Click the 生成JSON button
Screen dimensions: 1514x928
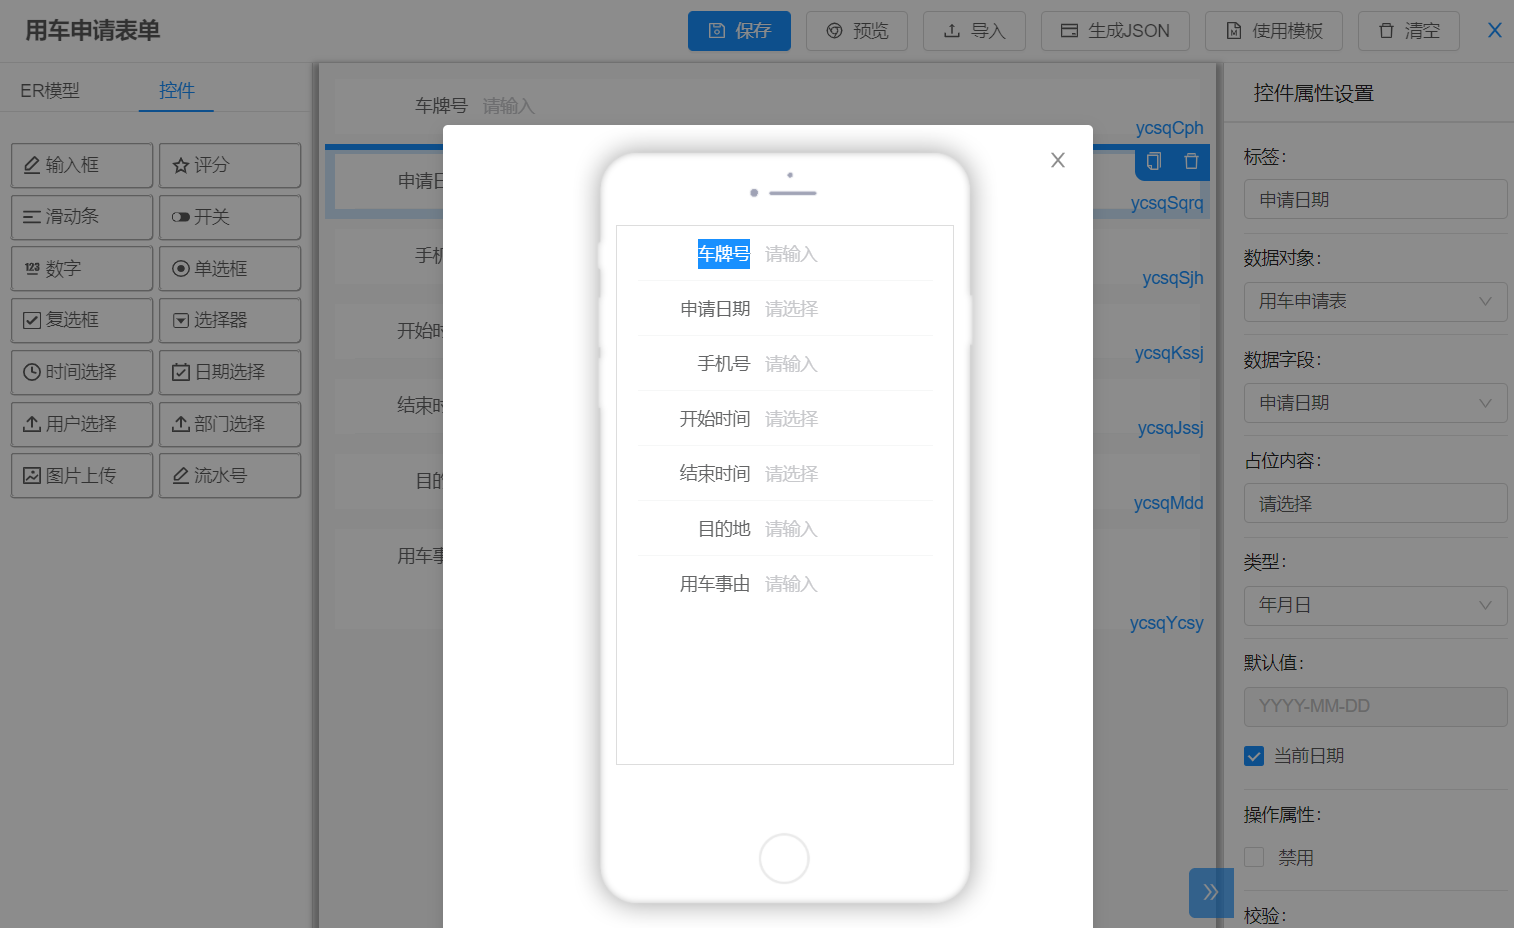pyautogui.click(x=1114, y=31)
